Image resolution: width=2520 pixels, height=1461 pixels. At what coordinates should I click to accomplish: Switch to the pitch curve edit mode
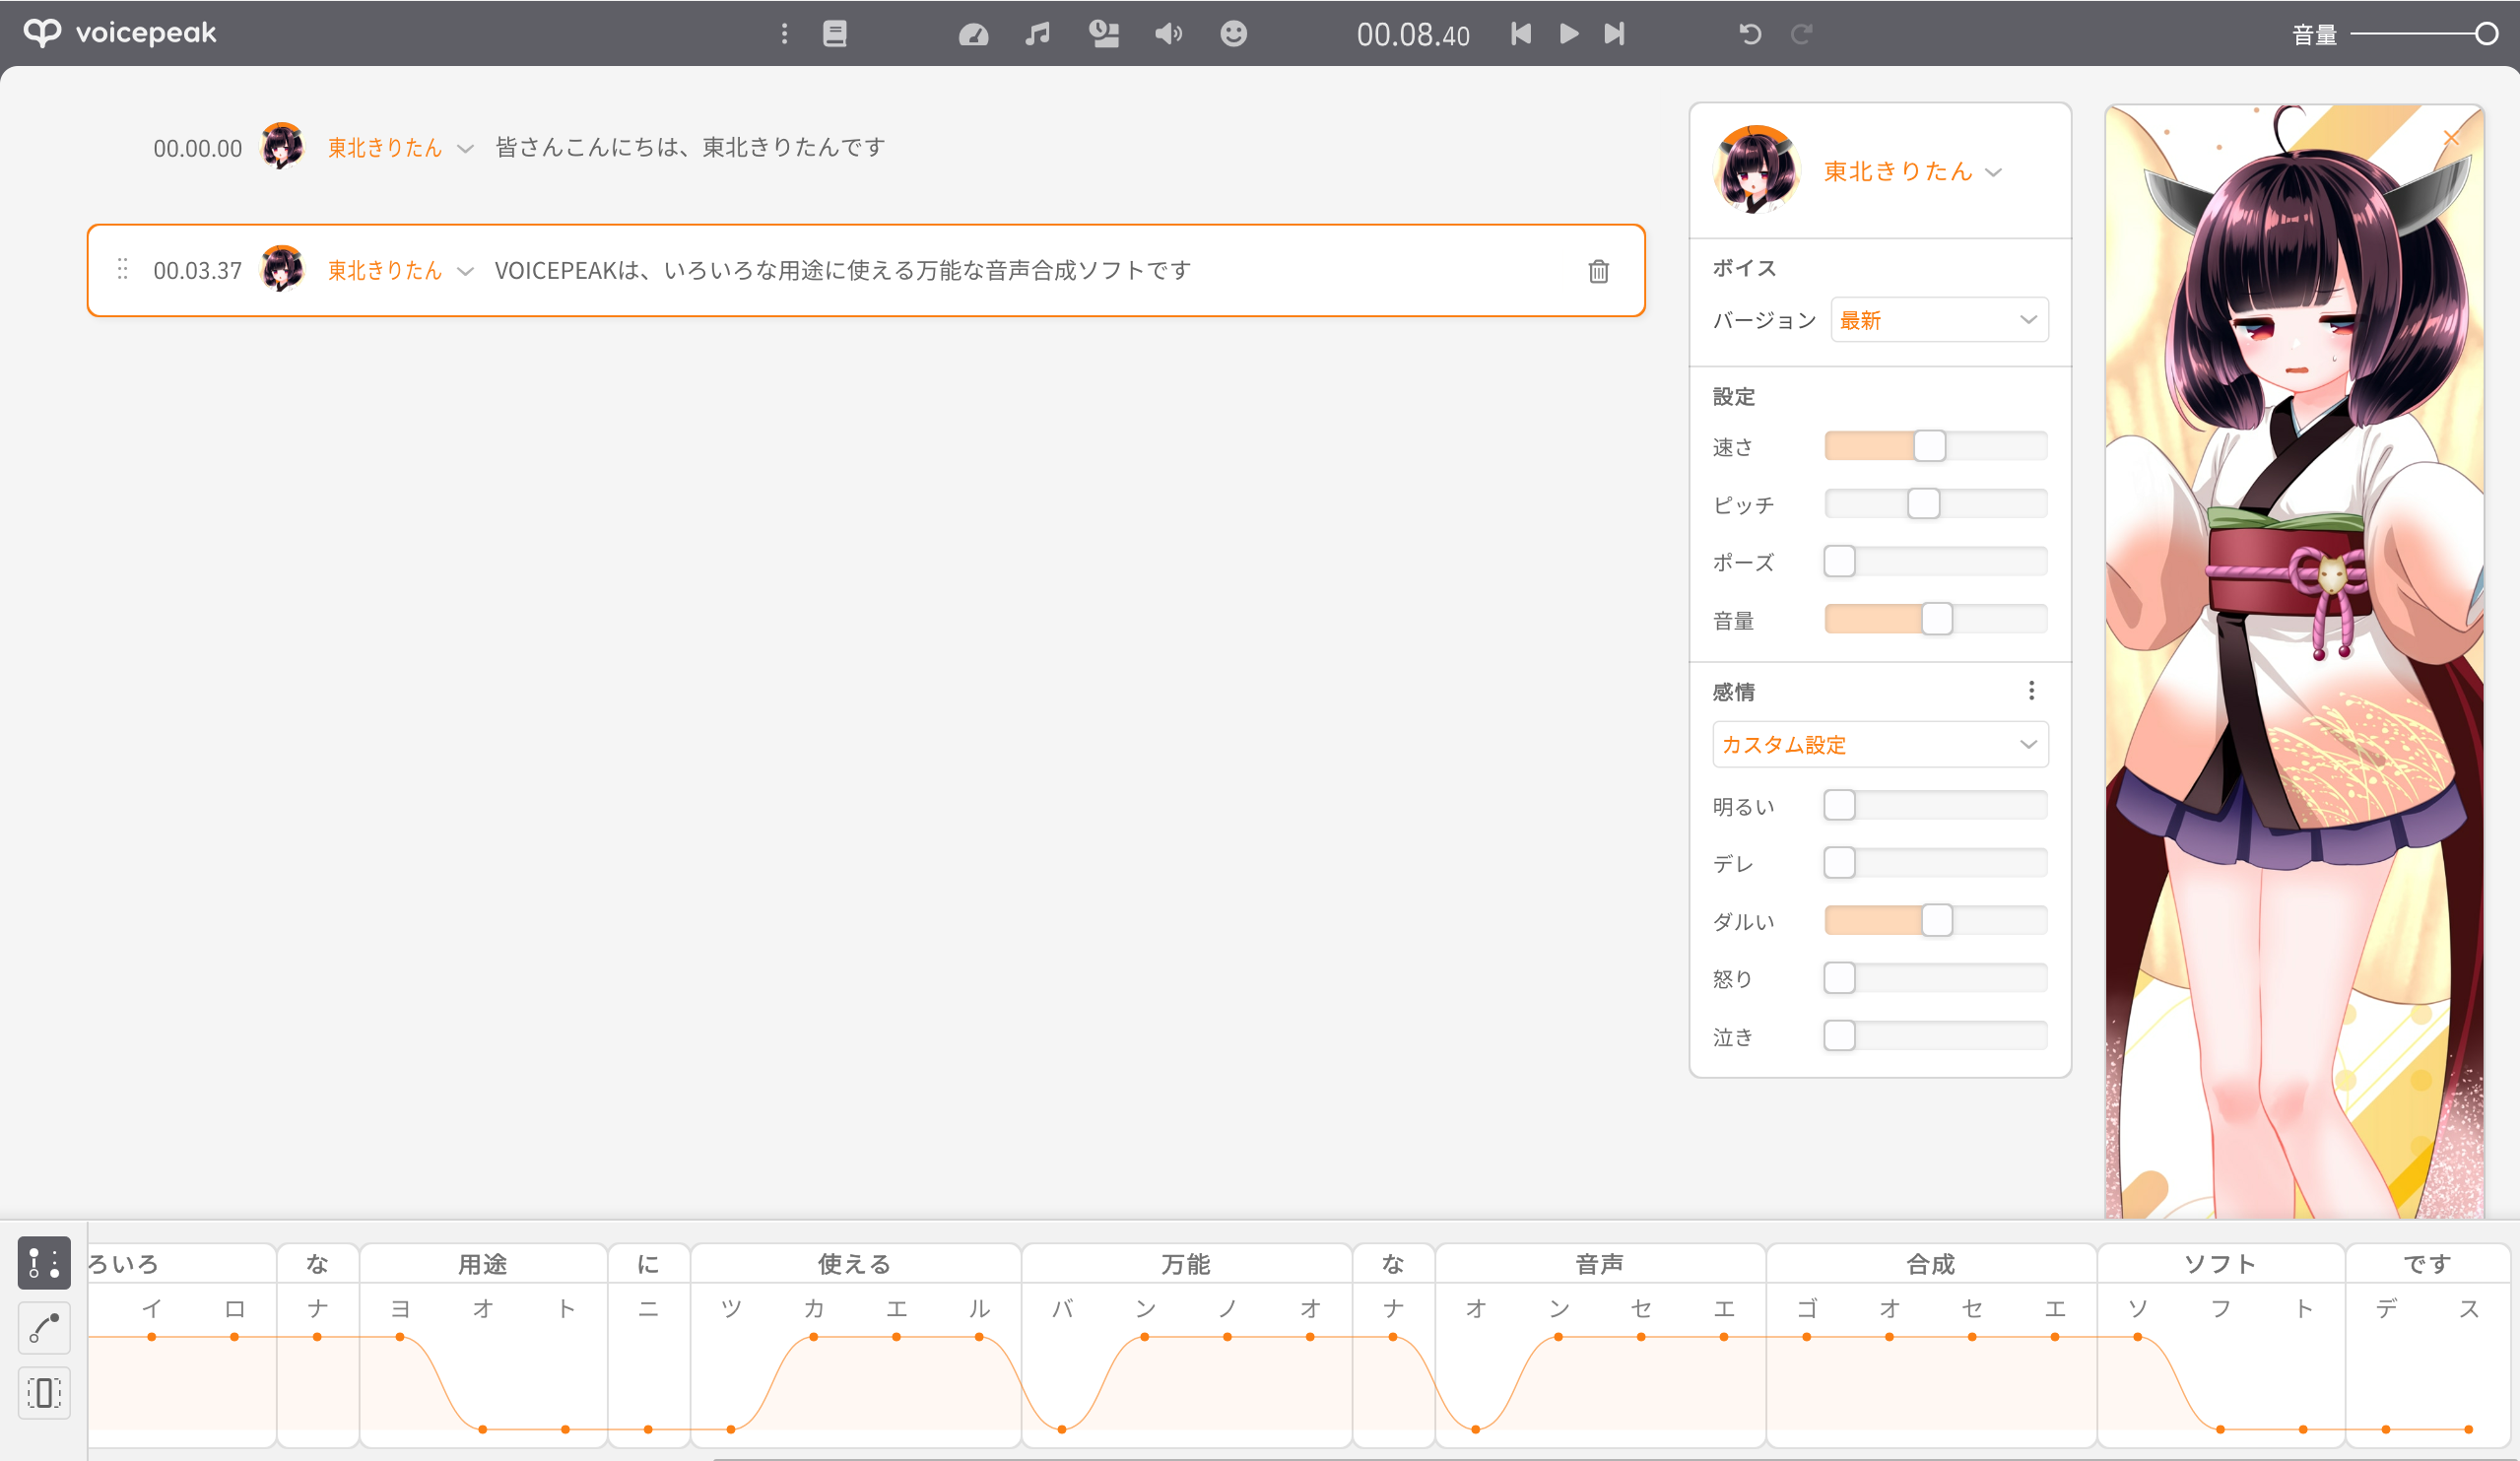coord(44,1328)
